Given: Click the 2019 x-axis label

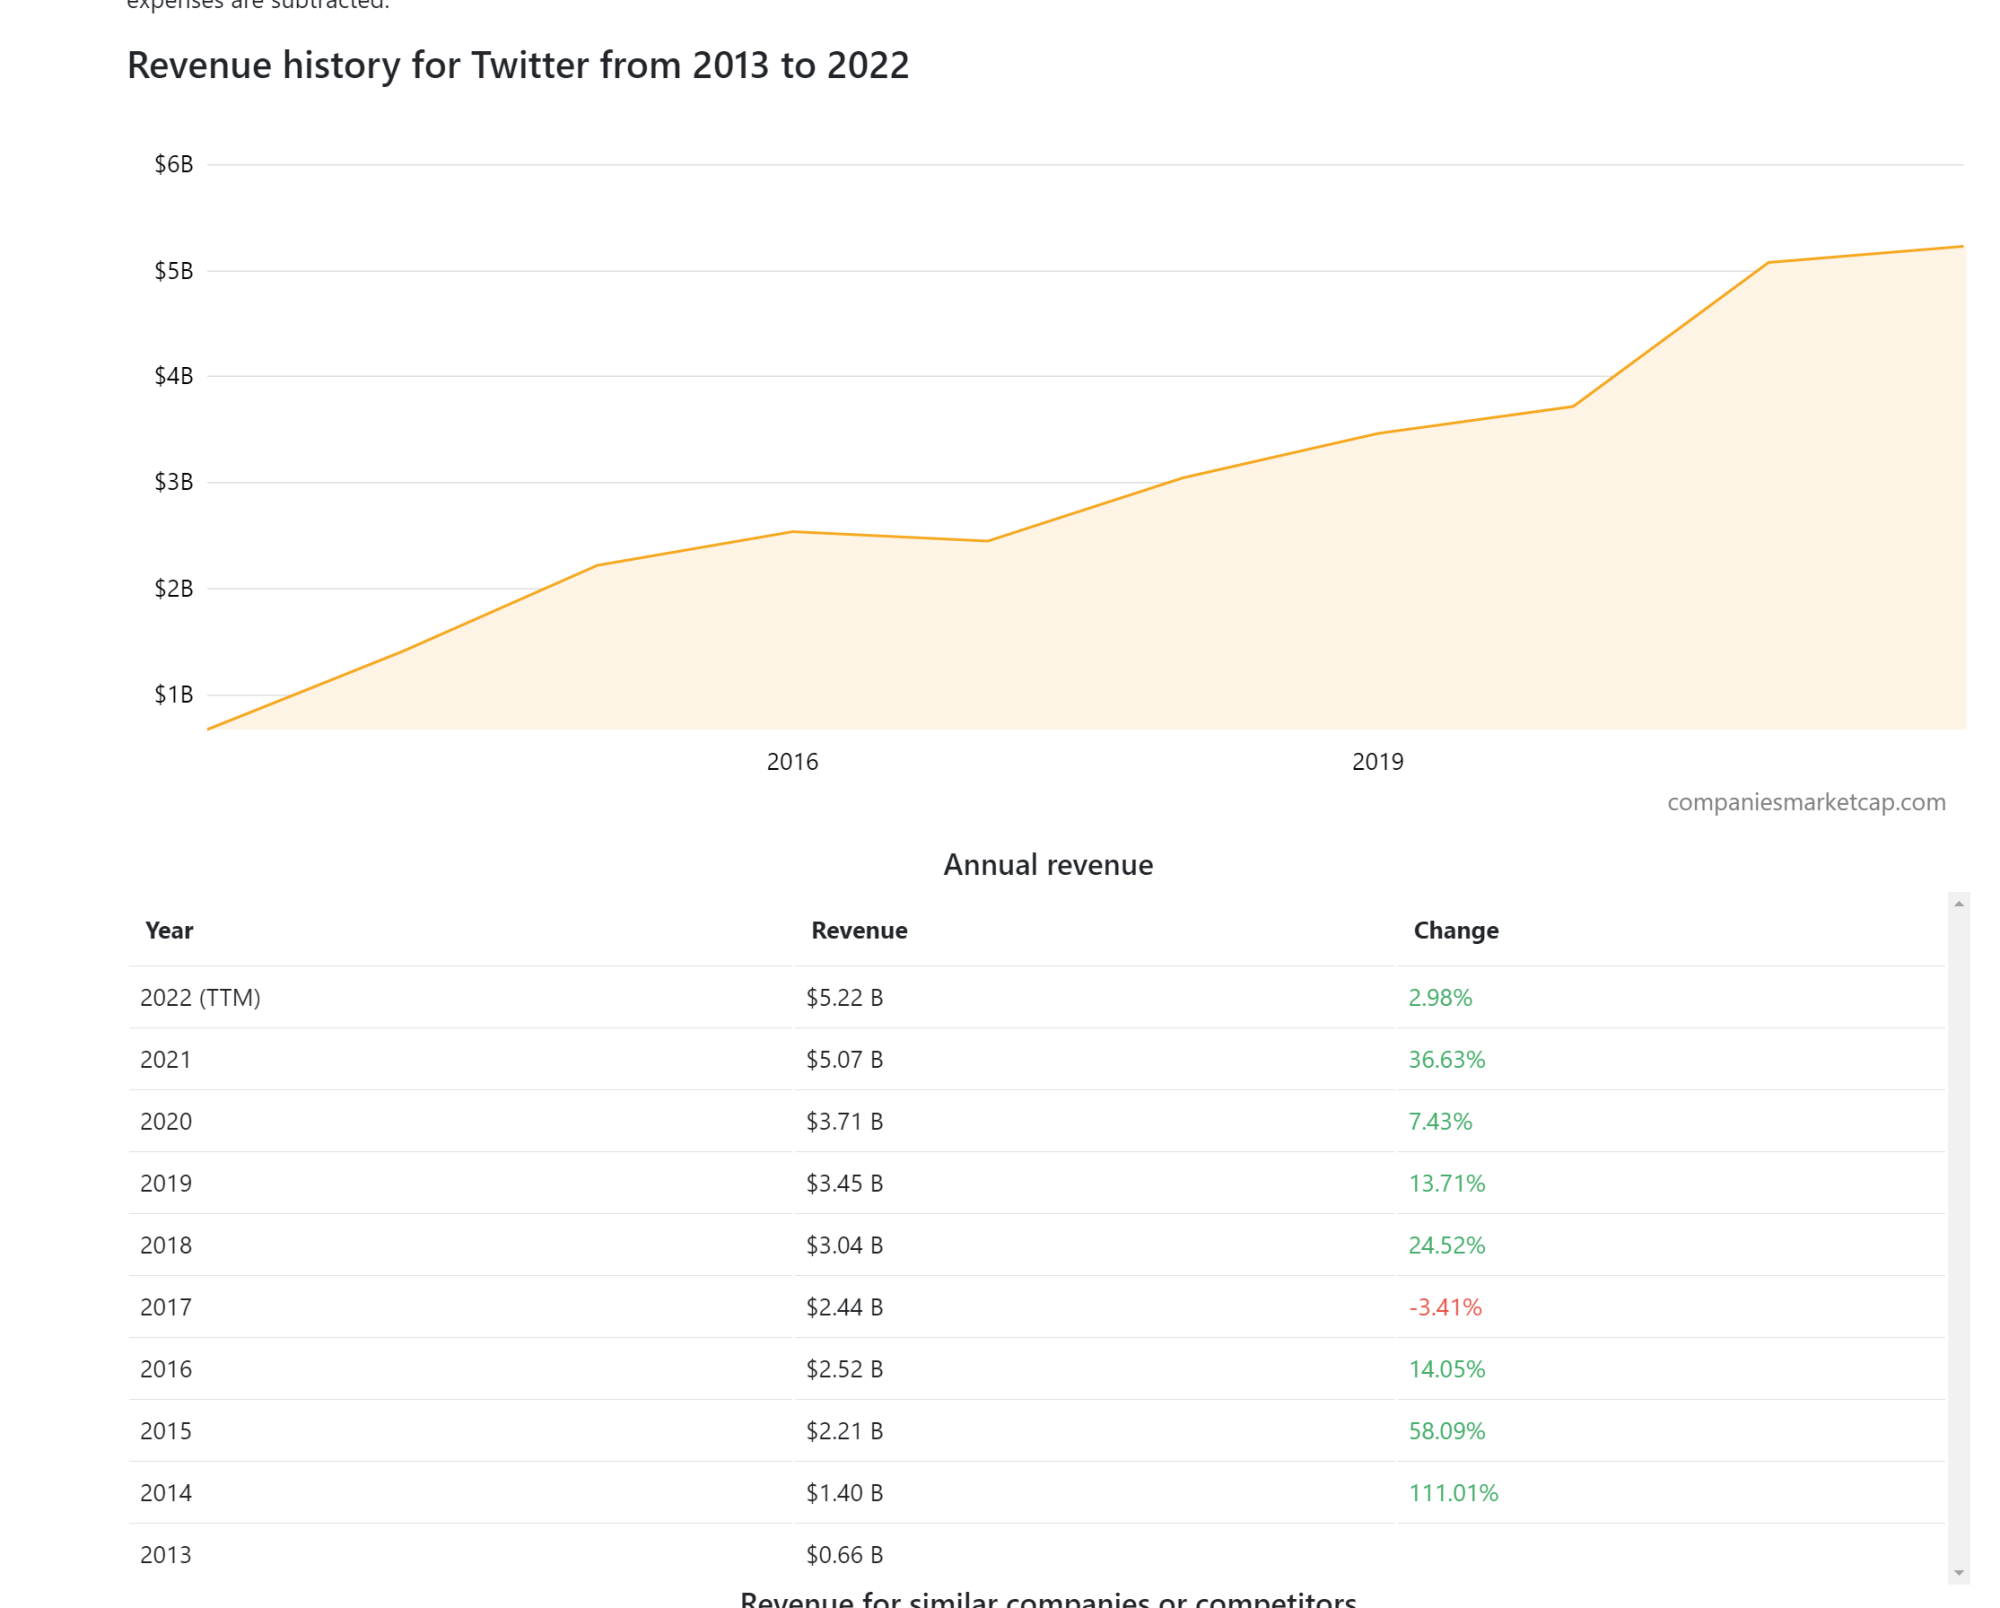Looking at the screenshot, I should click(x=1377, y=762).
